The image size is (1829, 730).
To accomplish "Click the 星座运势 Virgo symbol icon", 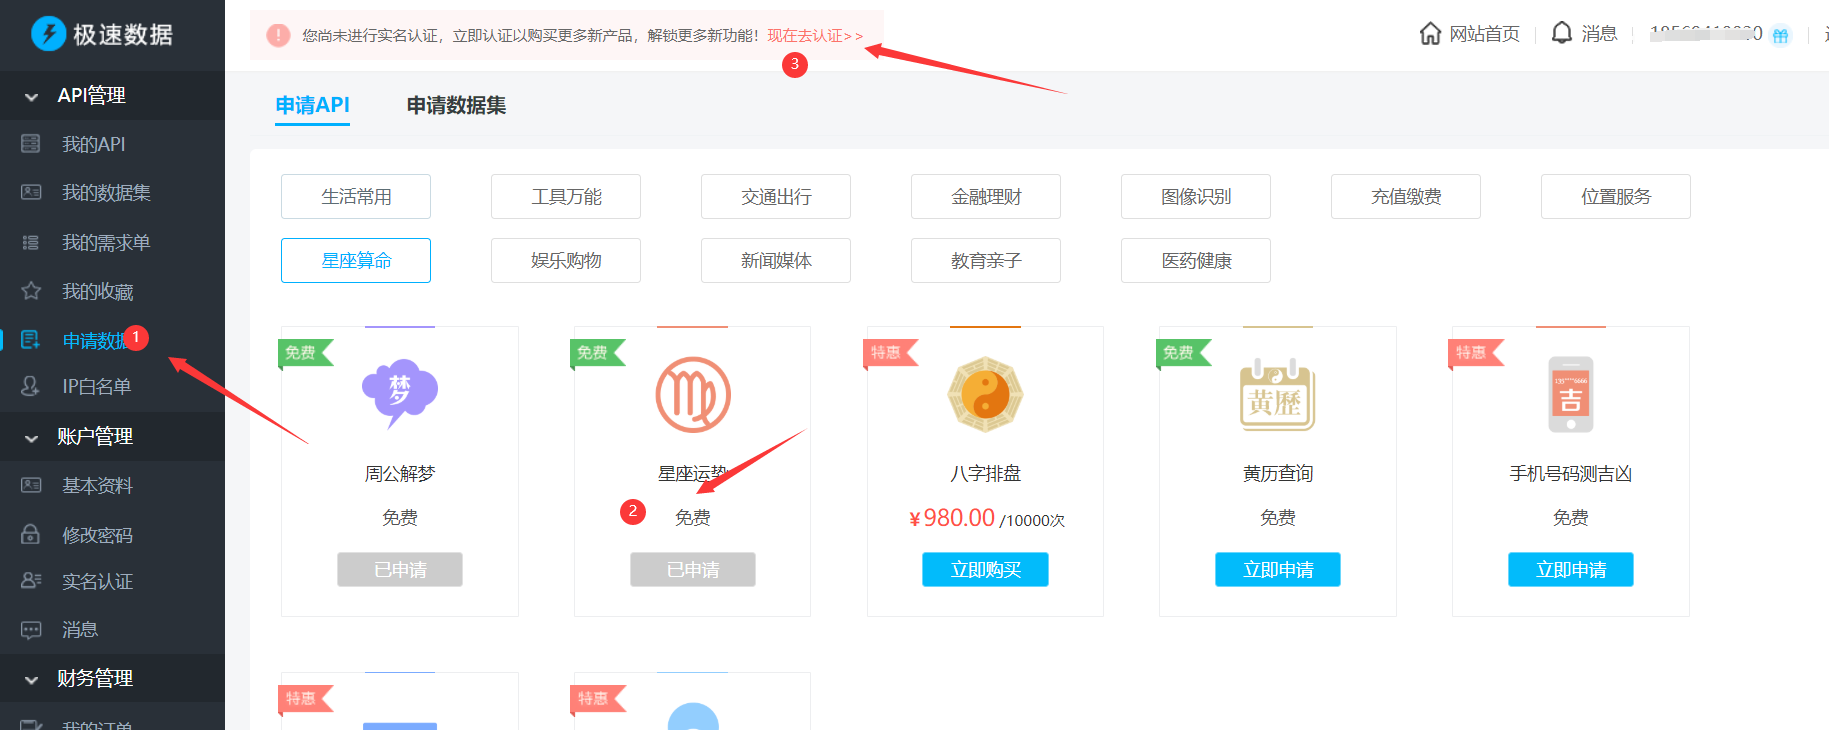I will 693,394.
